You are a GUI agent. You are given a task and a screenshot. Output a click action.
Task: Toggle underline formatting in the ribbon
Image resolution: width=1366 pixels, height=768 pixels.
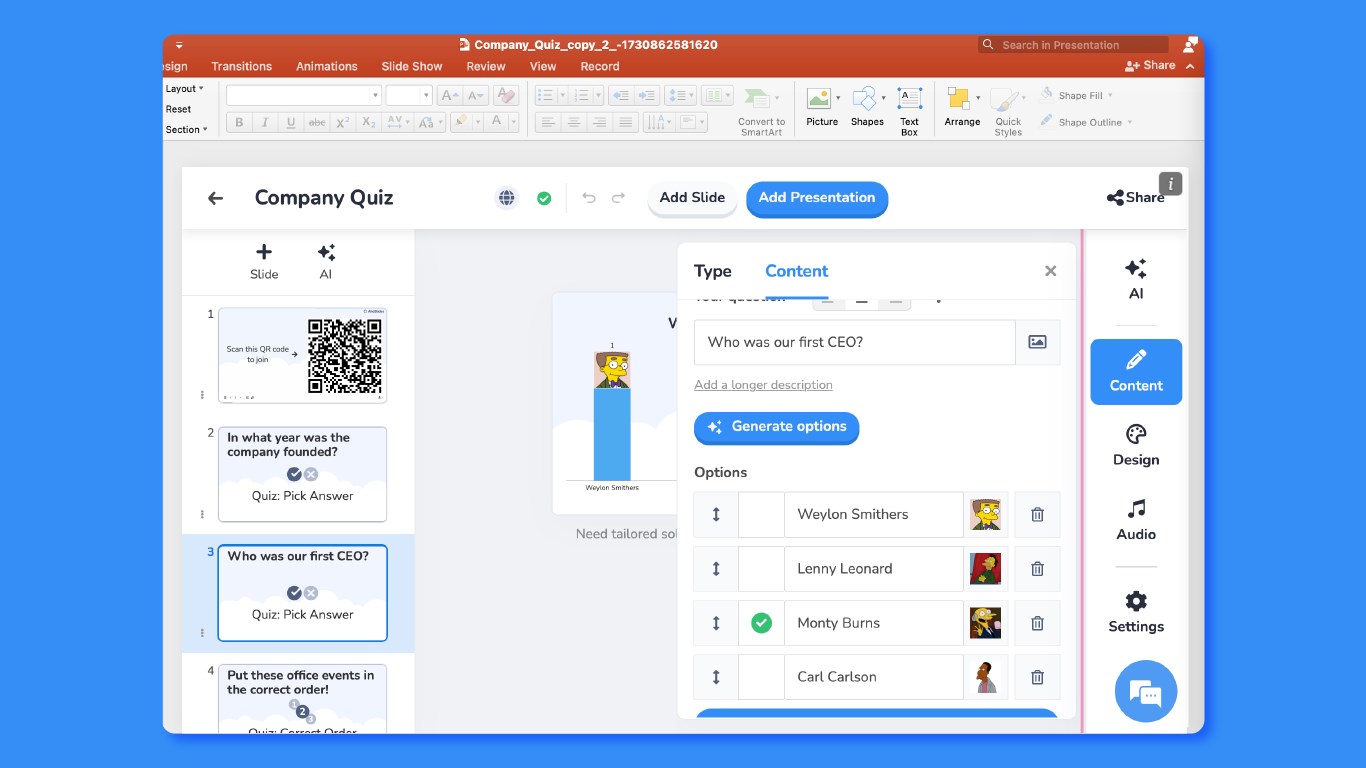291,122
